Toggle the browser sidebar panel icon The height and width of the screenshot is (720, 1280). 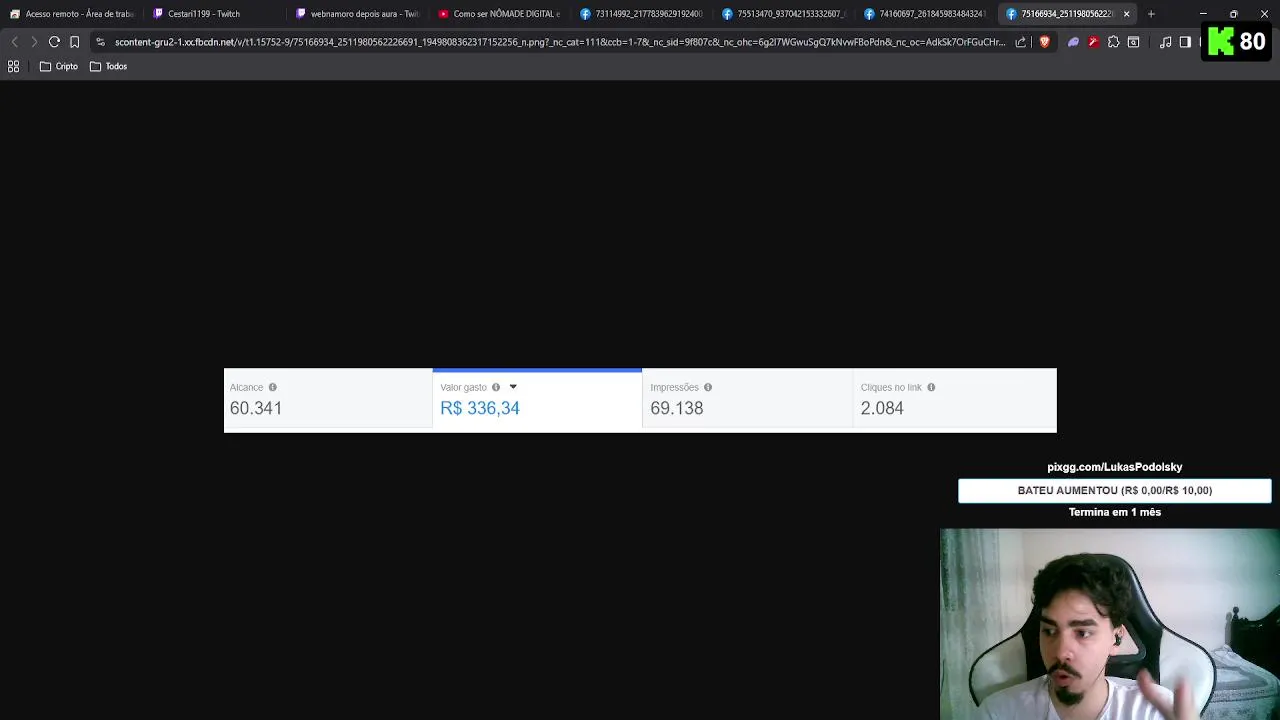click(x=1185, y=42)
